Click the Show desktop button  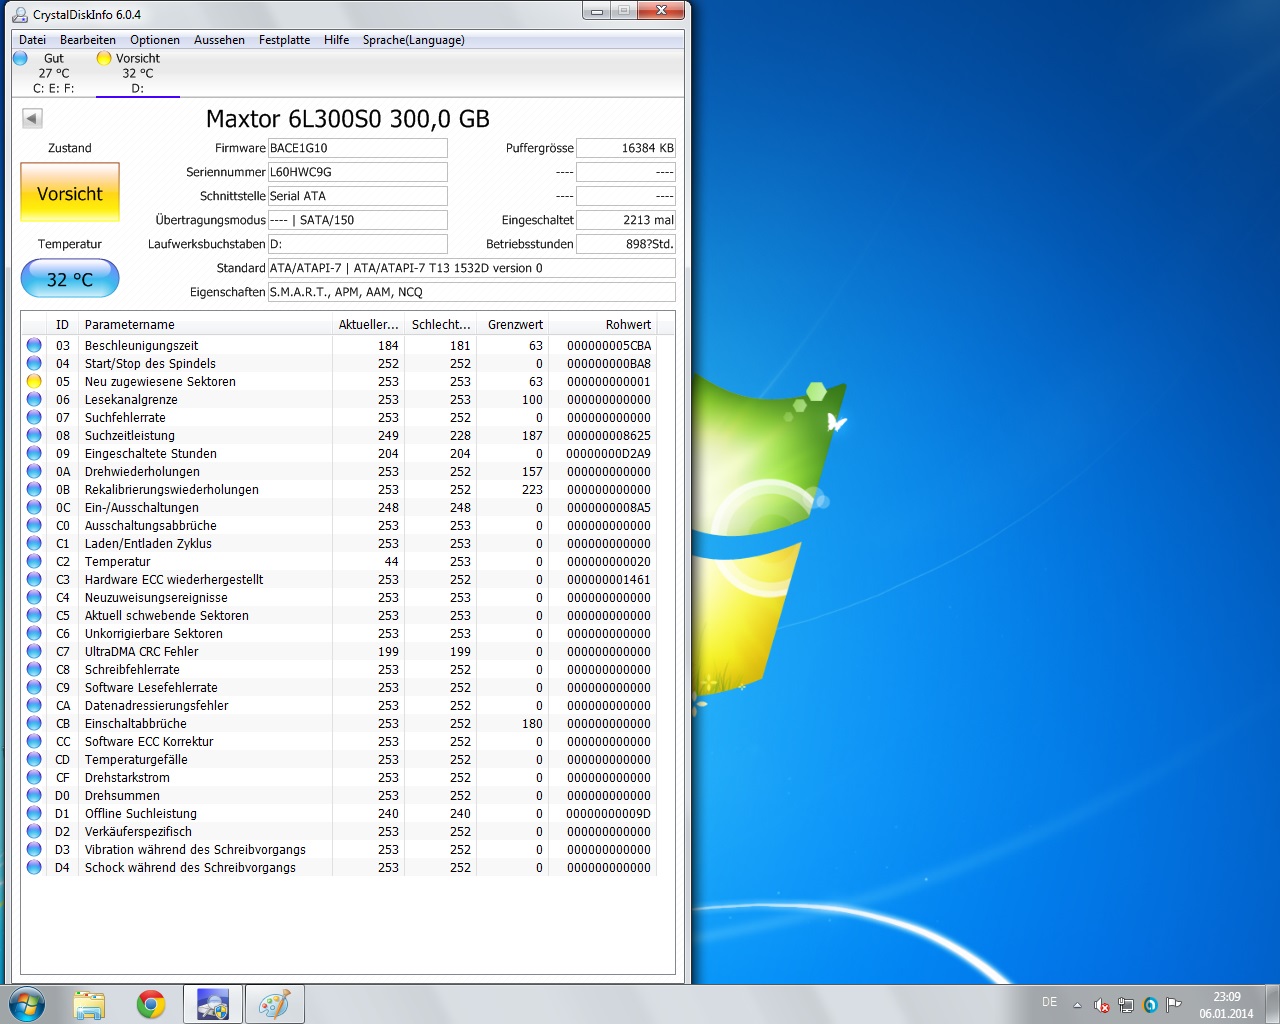coord(1272,1004)
